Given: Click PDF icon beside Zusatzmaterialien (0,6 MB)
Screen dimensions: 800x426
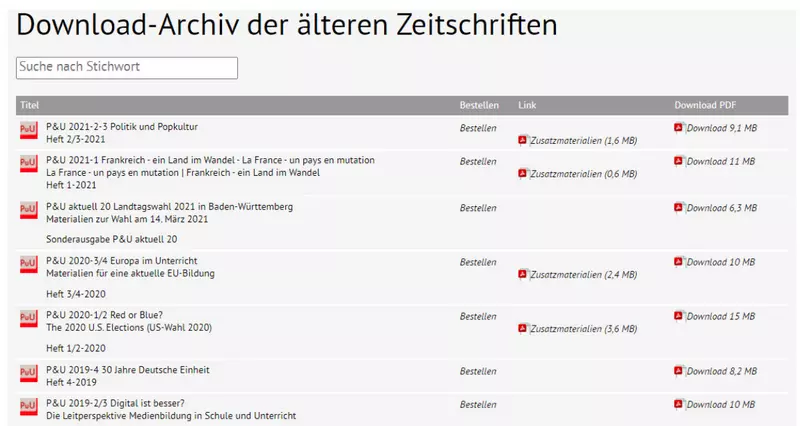Looking at the screenshot, I should click(x=522, y=173).
